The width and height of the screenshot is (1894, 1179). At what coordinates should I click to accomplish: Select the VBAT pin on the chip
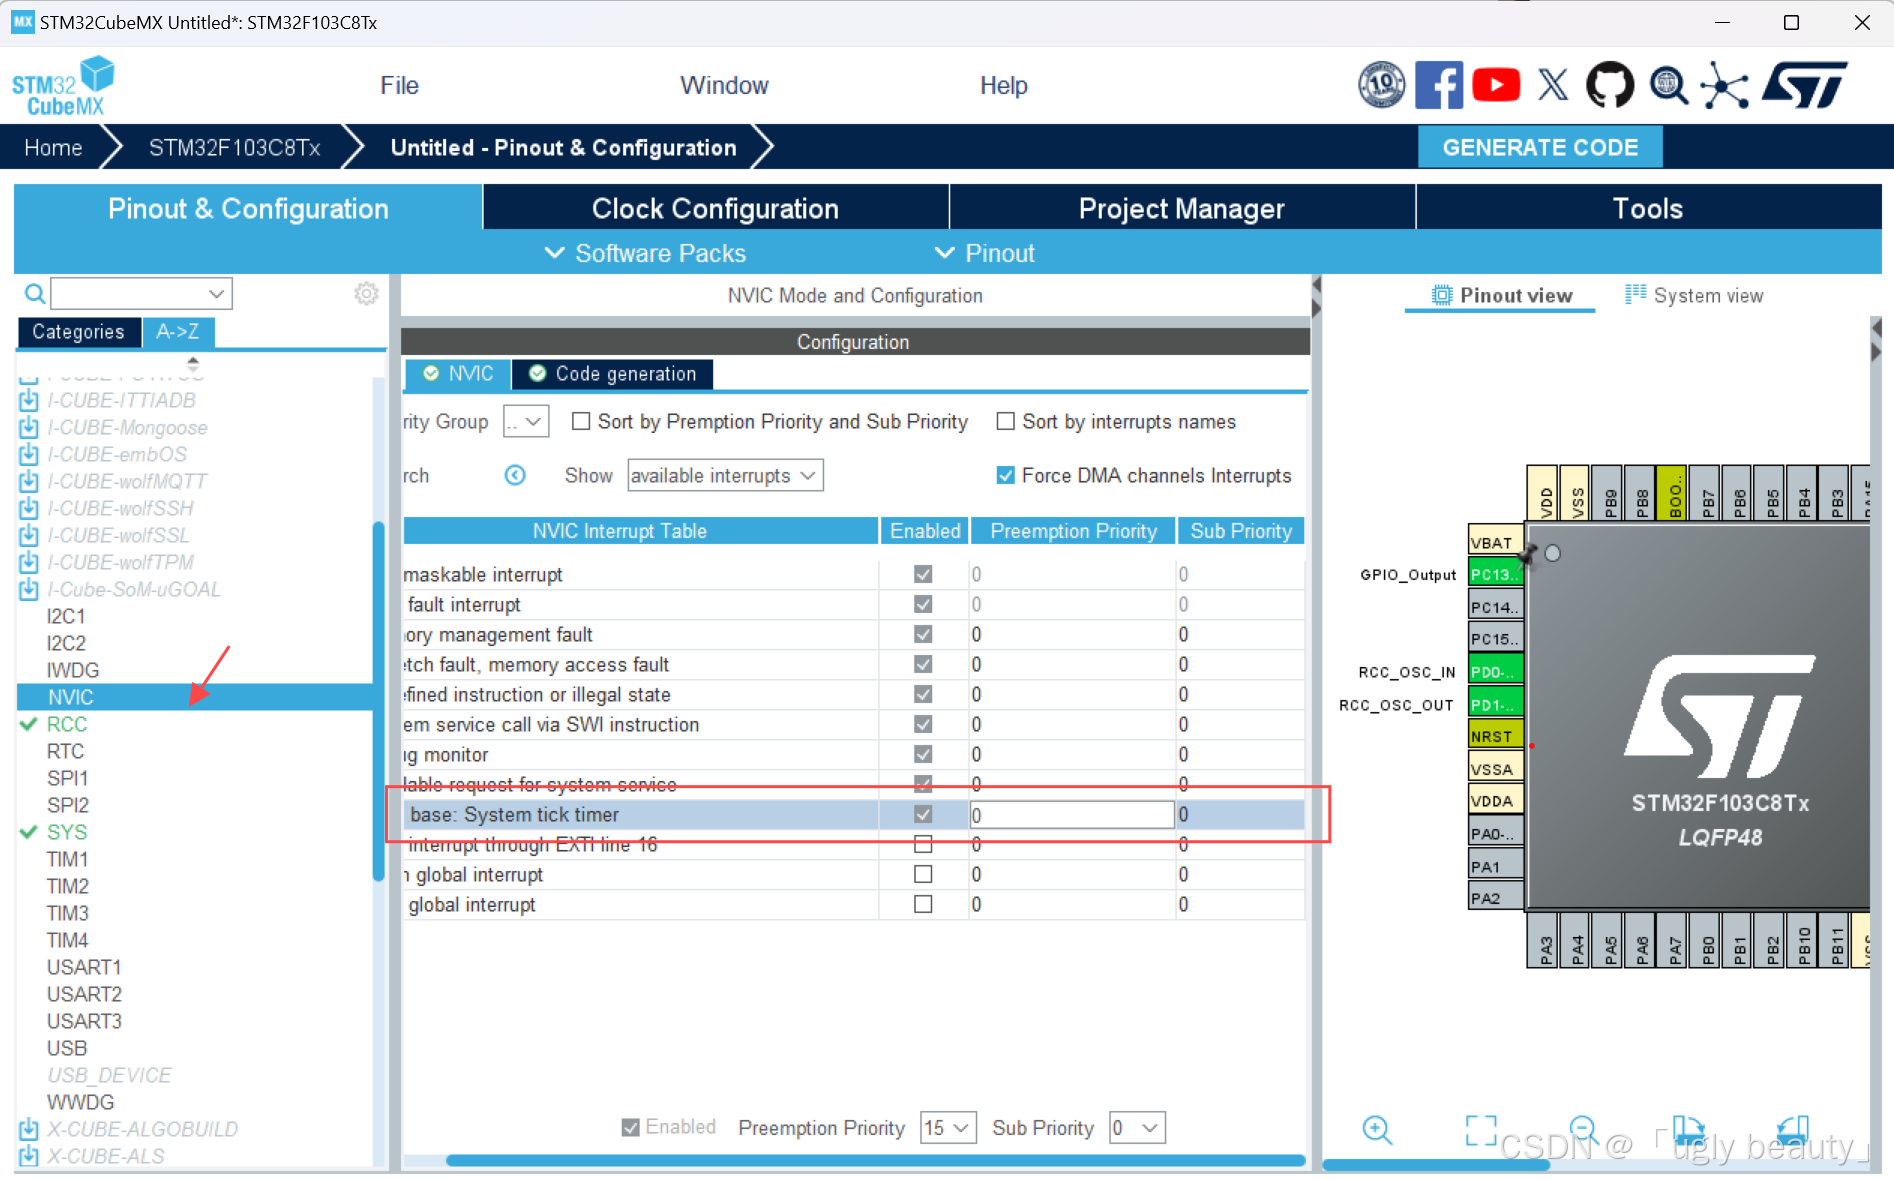1495,542
